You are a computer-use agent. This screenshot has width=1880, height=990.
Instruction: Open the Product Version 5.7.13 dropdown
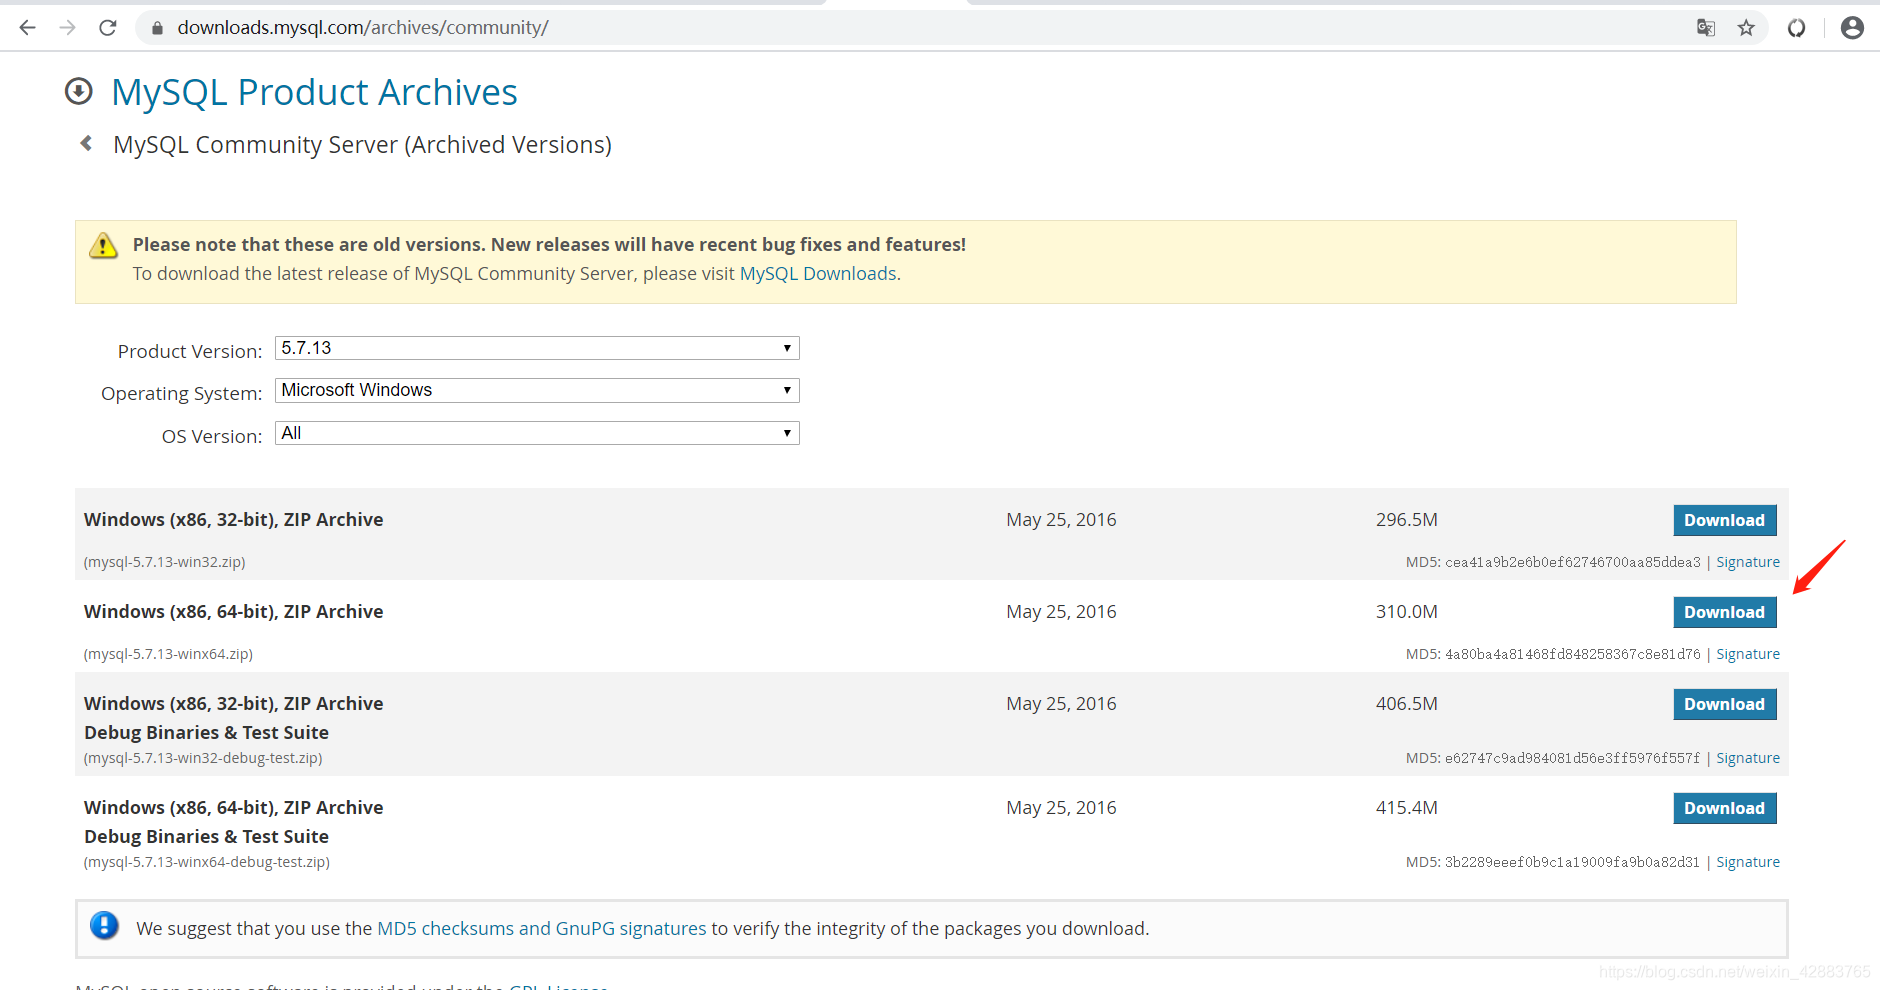tap(537, 348)
